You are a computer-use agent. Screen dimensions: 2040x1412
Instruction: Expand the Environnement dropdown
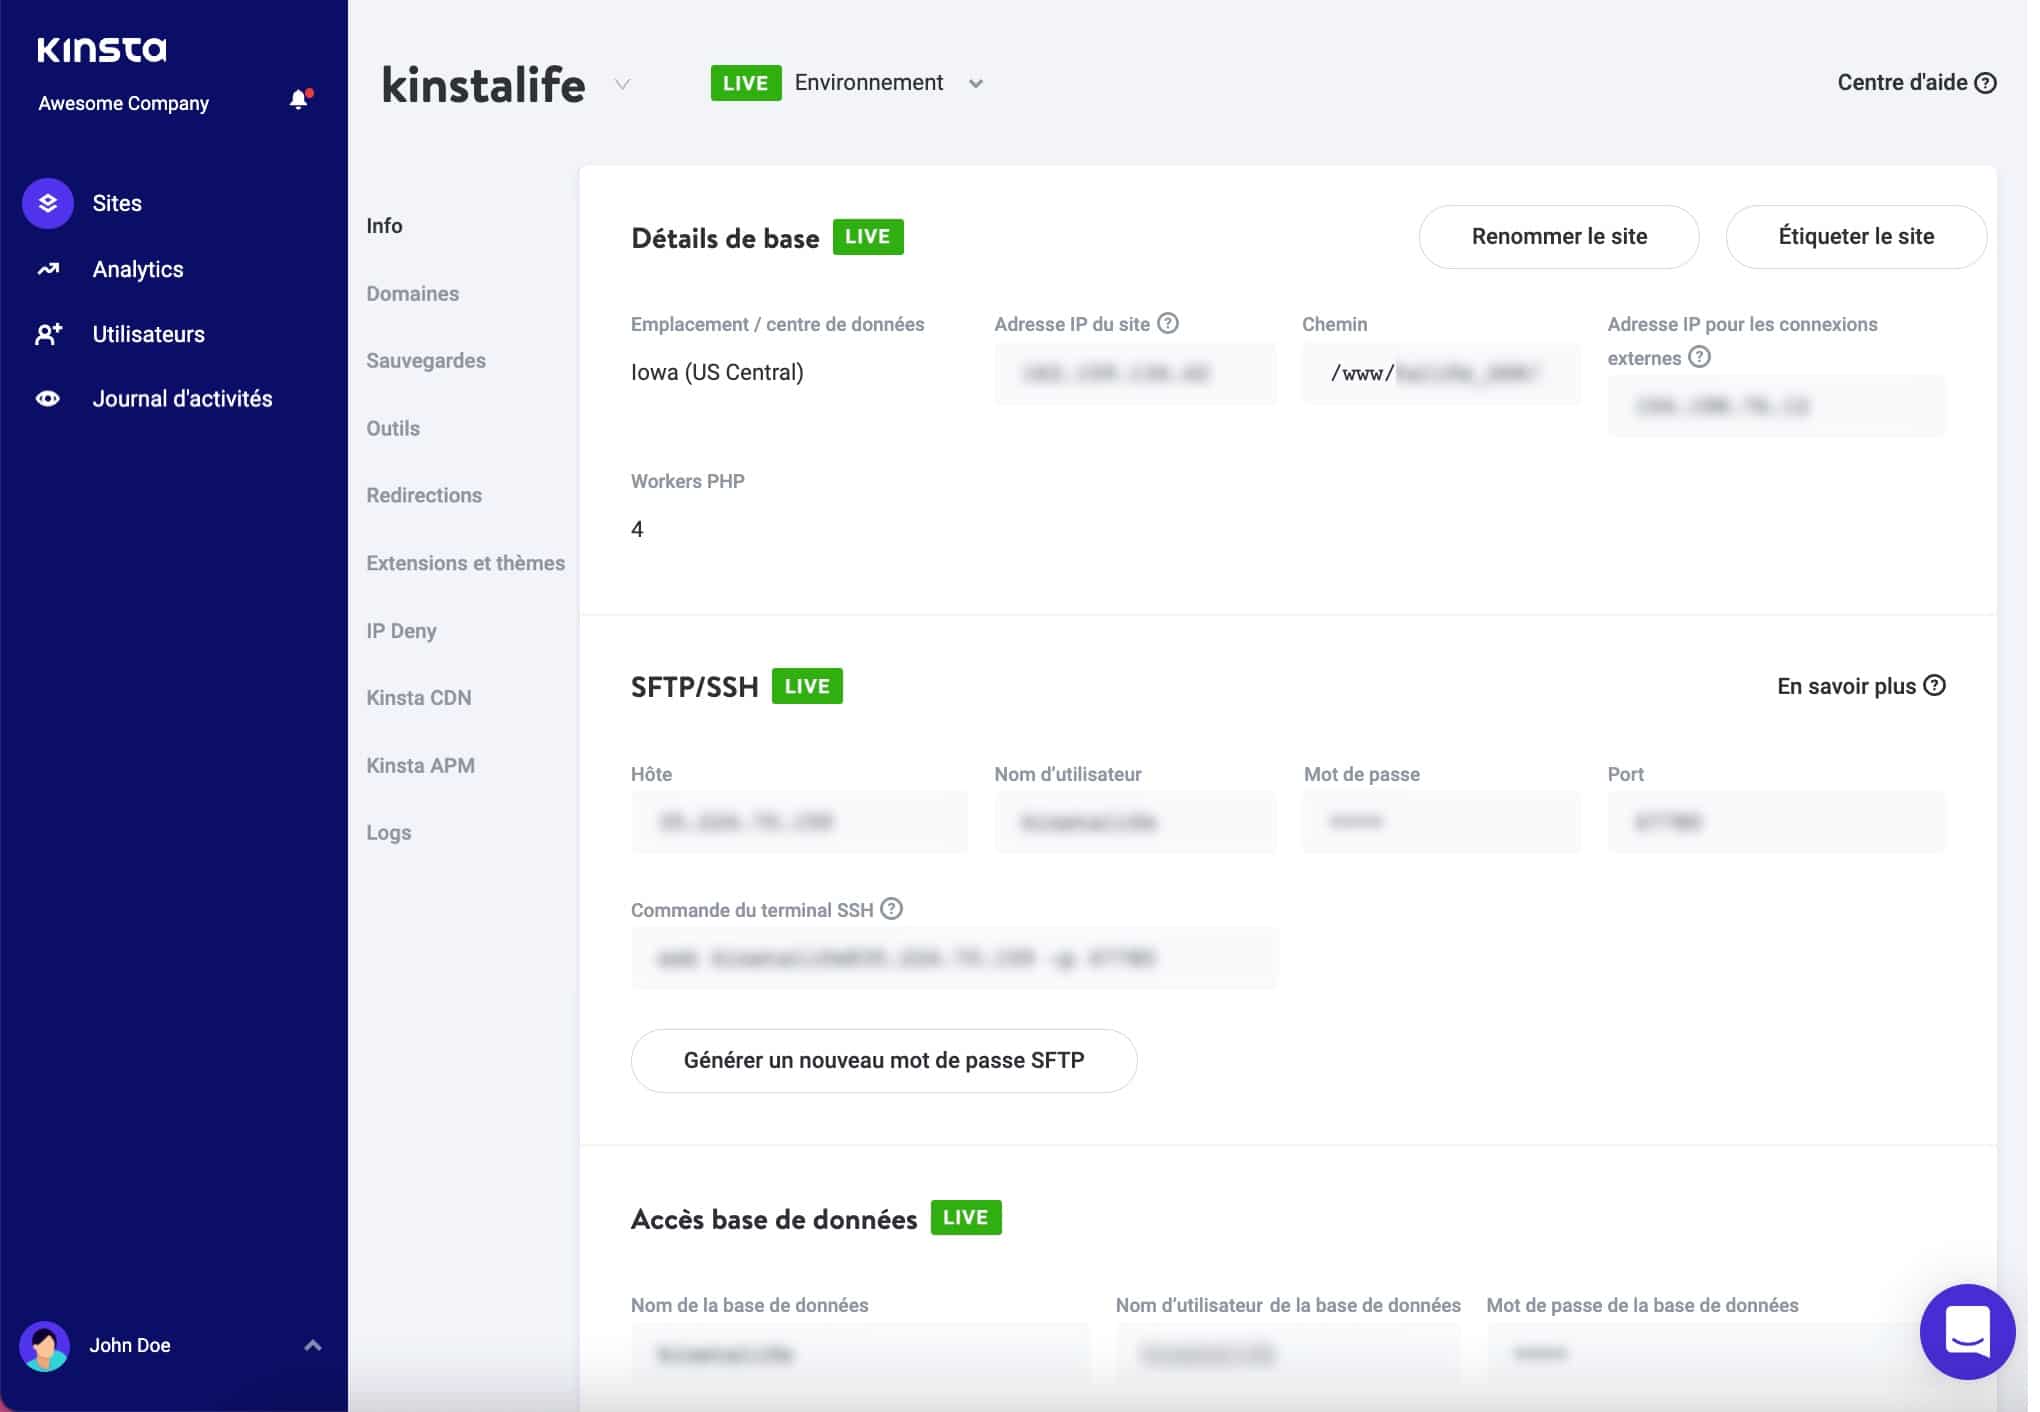977,84
